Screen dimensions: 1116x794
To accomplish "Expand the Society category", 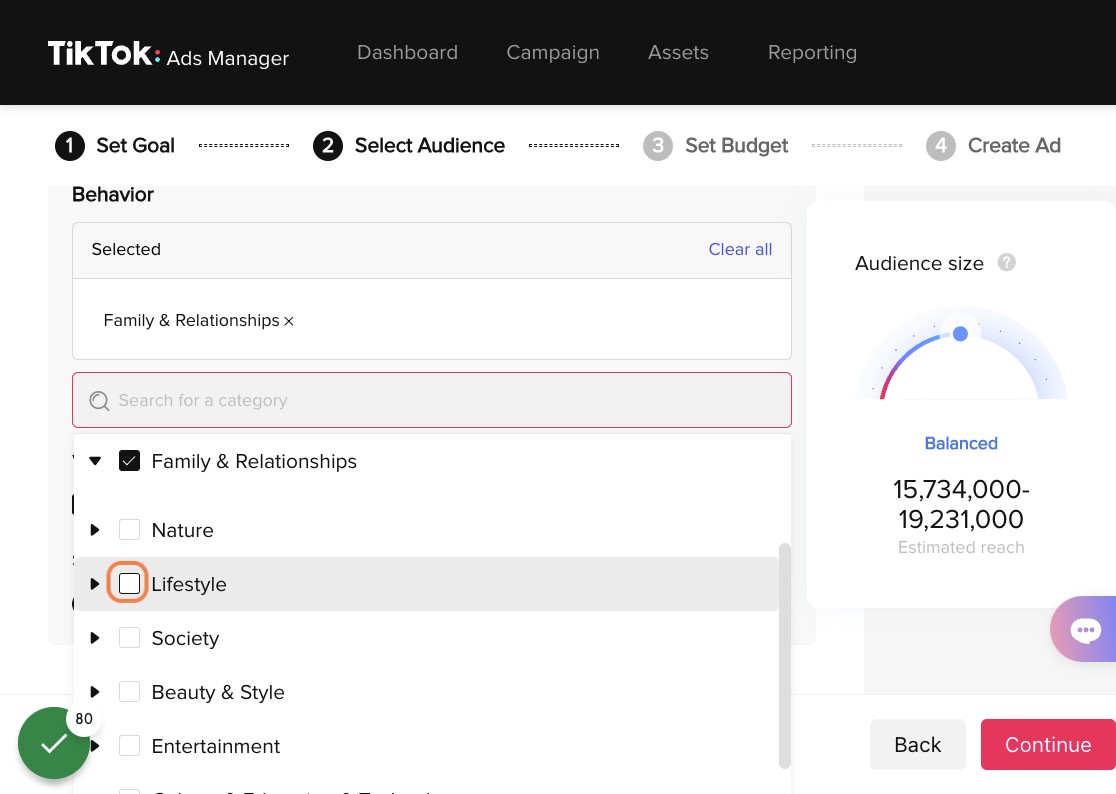I will pyautogui.click(x=95, y=638).
